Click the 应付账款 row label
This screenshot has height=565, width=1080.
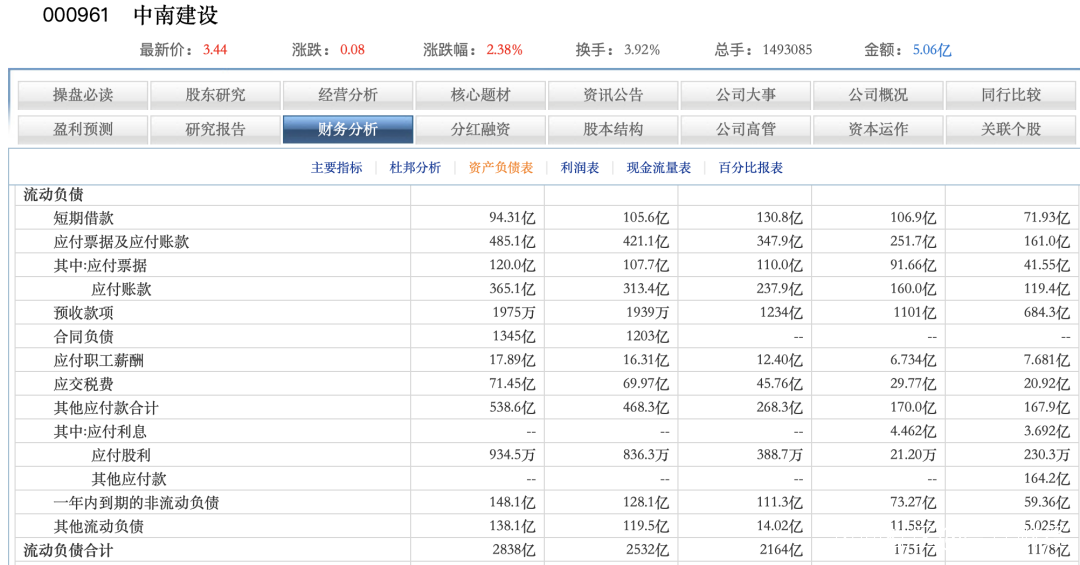tap(121, 289)
